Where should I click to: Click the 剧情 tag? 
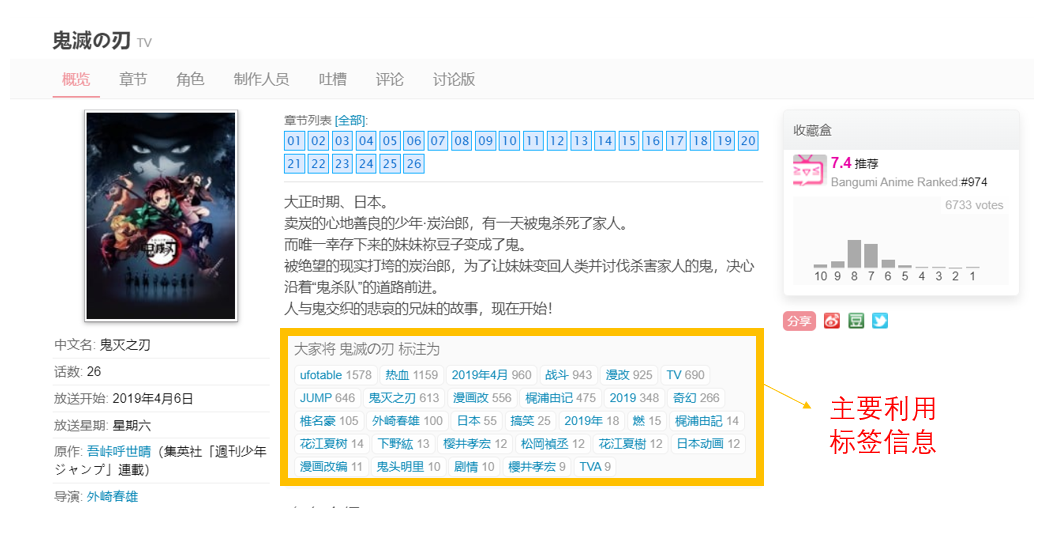(474, 466)
